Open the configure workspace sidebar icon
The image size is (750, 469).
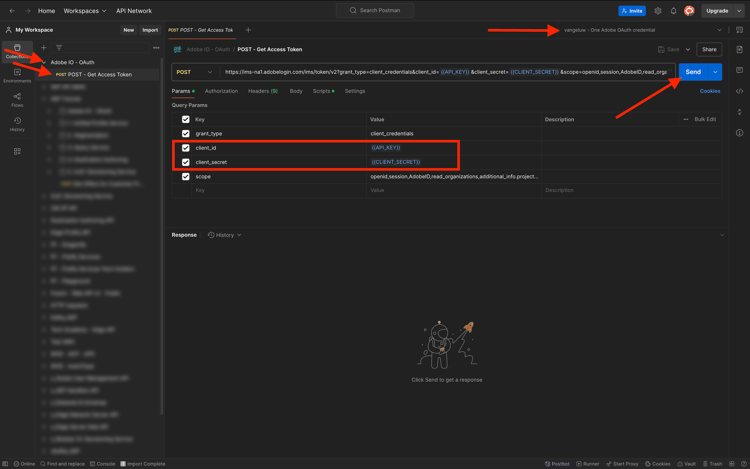point(17,151)
